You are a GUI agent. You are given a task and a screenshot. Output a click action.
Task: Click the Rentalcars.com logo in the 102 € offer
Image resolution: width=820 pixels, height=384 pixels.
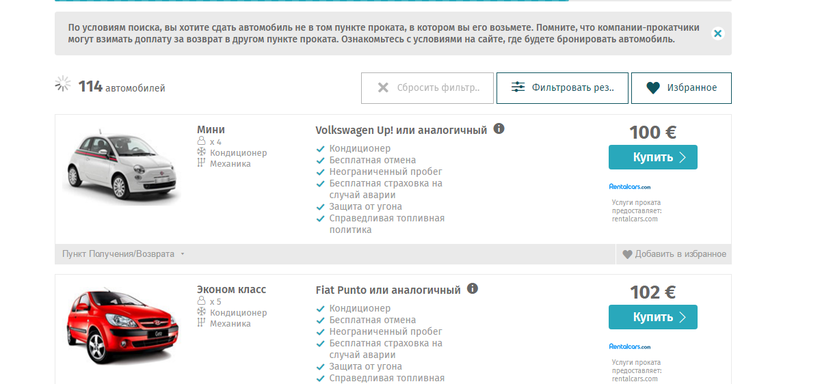[x=630, y=346]
